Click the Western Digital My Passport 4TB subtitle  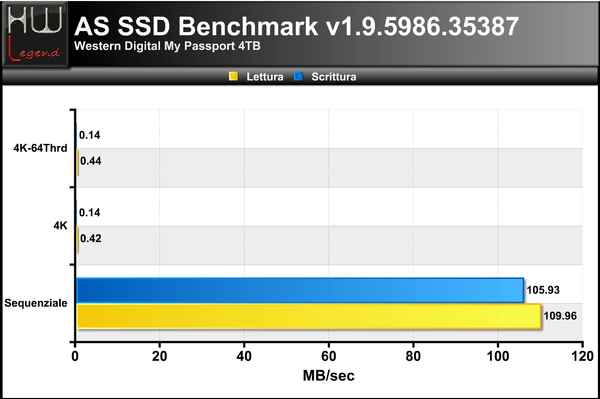167,46
